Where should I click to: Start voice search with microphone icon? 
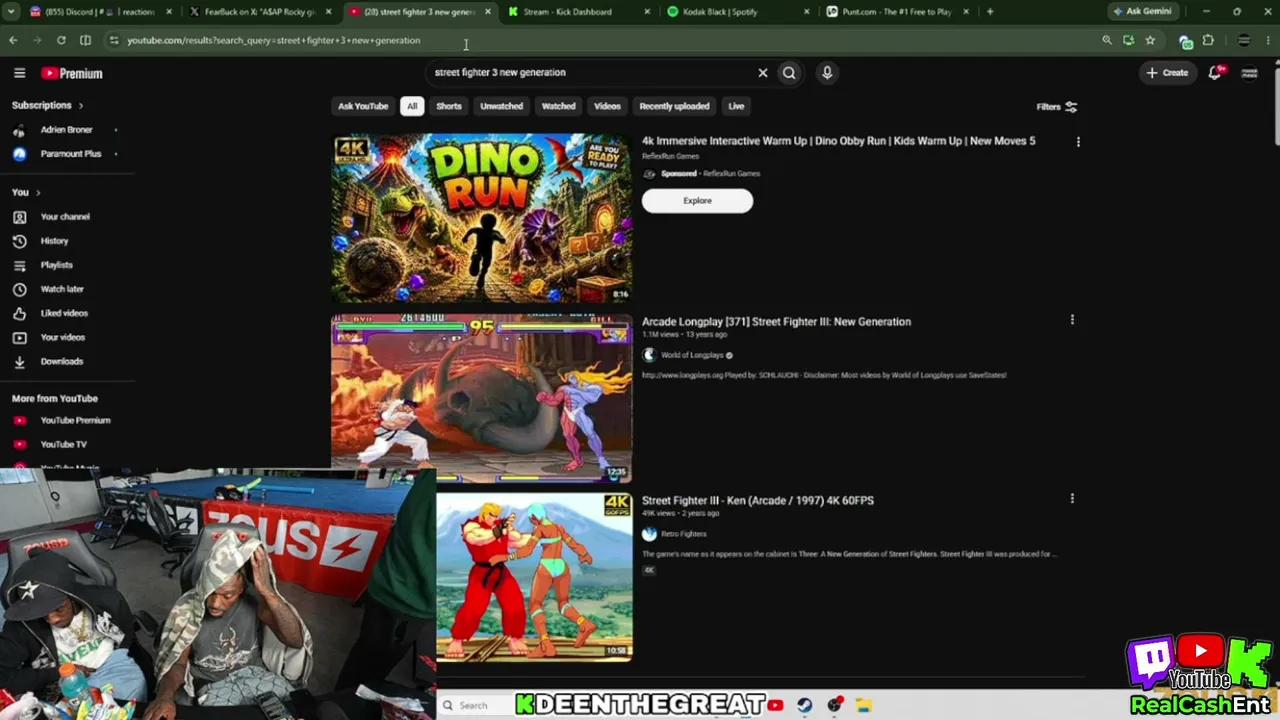[x=827, y=72]
